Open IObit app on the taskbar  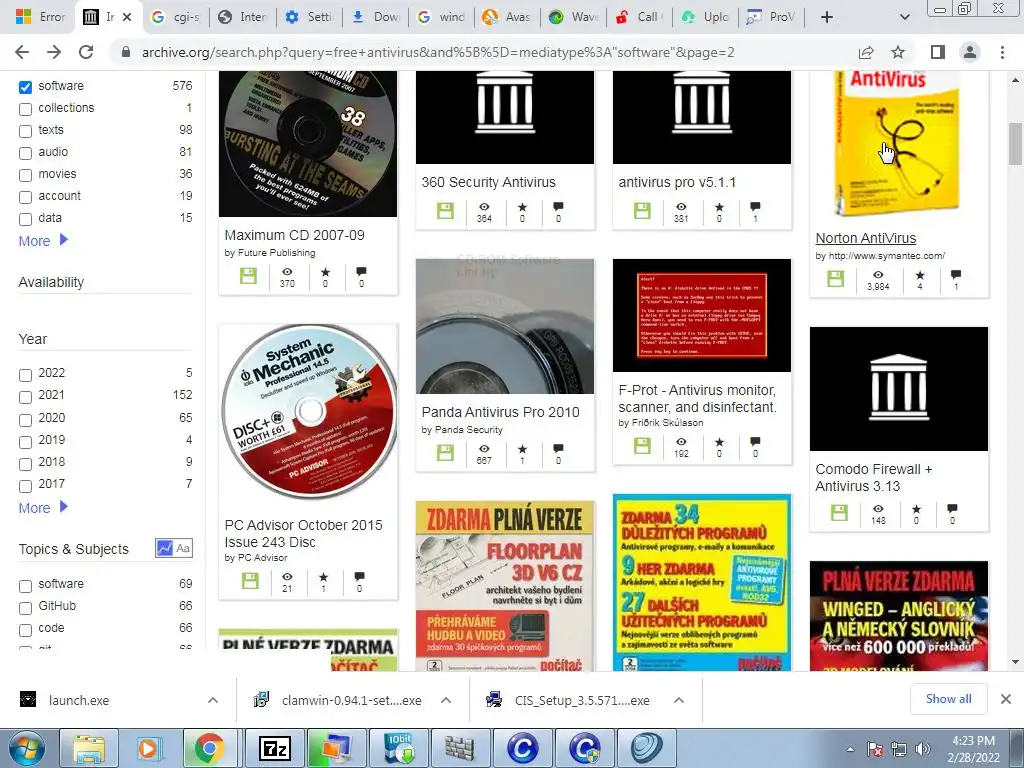click(398, 748)
